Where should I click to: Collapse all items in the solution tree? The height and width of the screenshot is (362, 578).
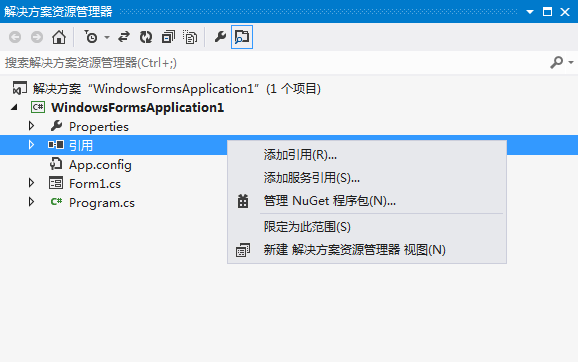168,37
